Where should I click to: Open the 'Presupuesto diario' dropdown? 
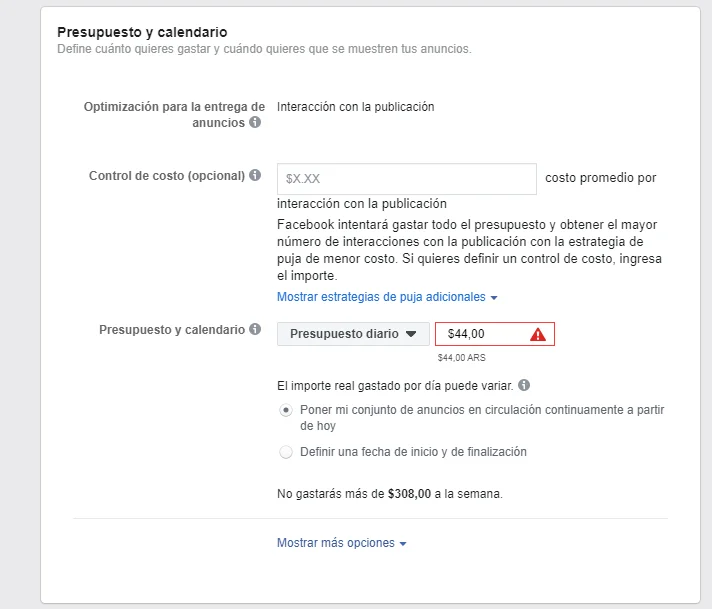(353, 334)
